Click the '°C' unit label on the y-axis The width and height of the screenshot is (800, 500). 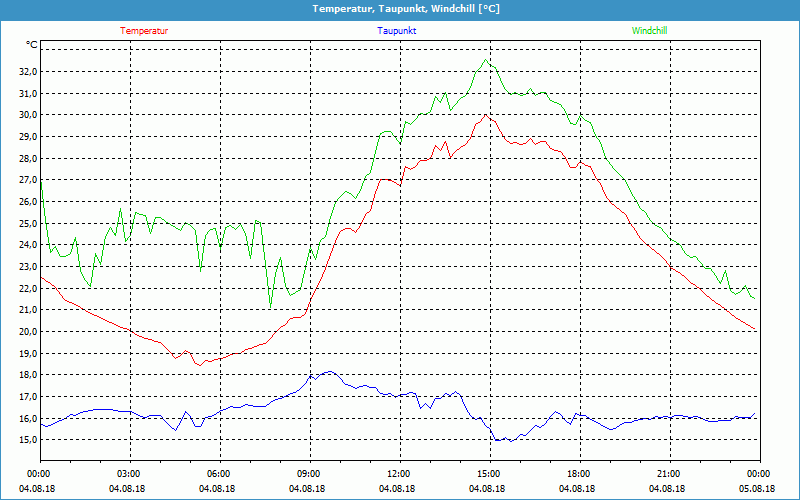(x=32, y=45)
